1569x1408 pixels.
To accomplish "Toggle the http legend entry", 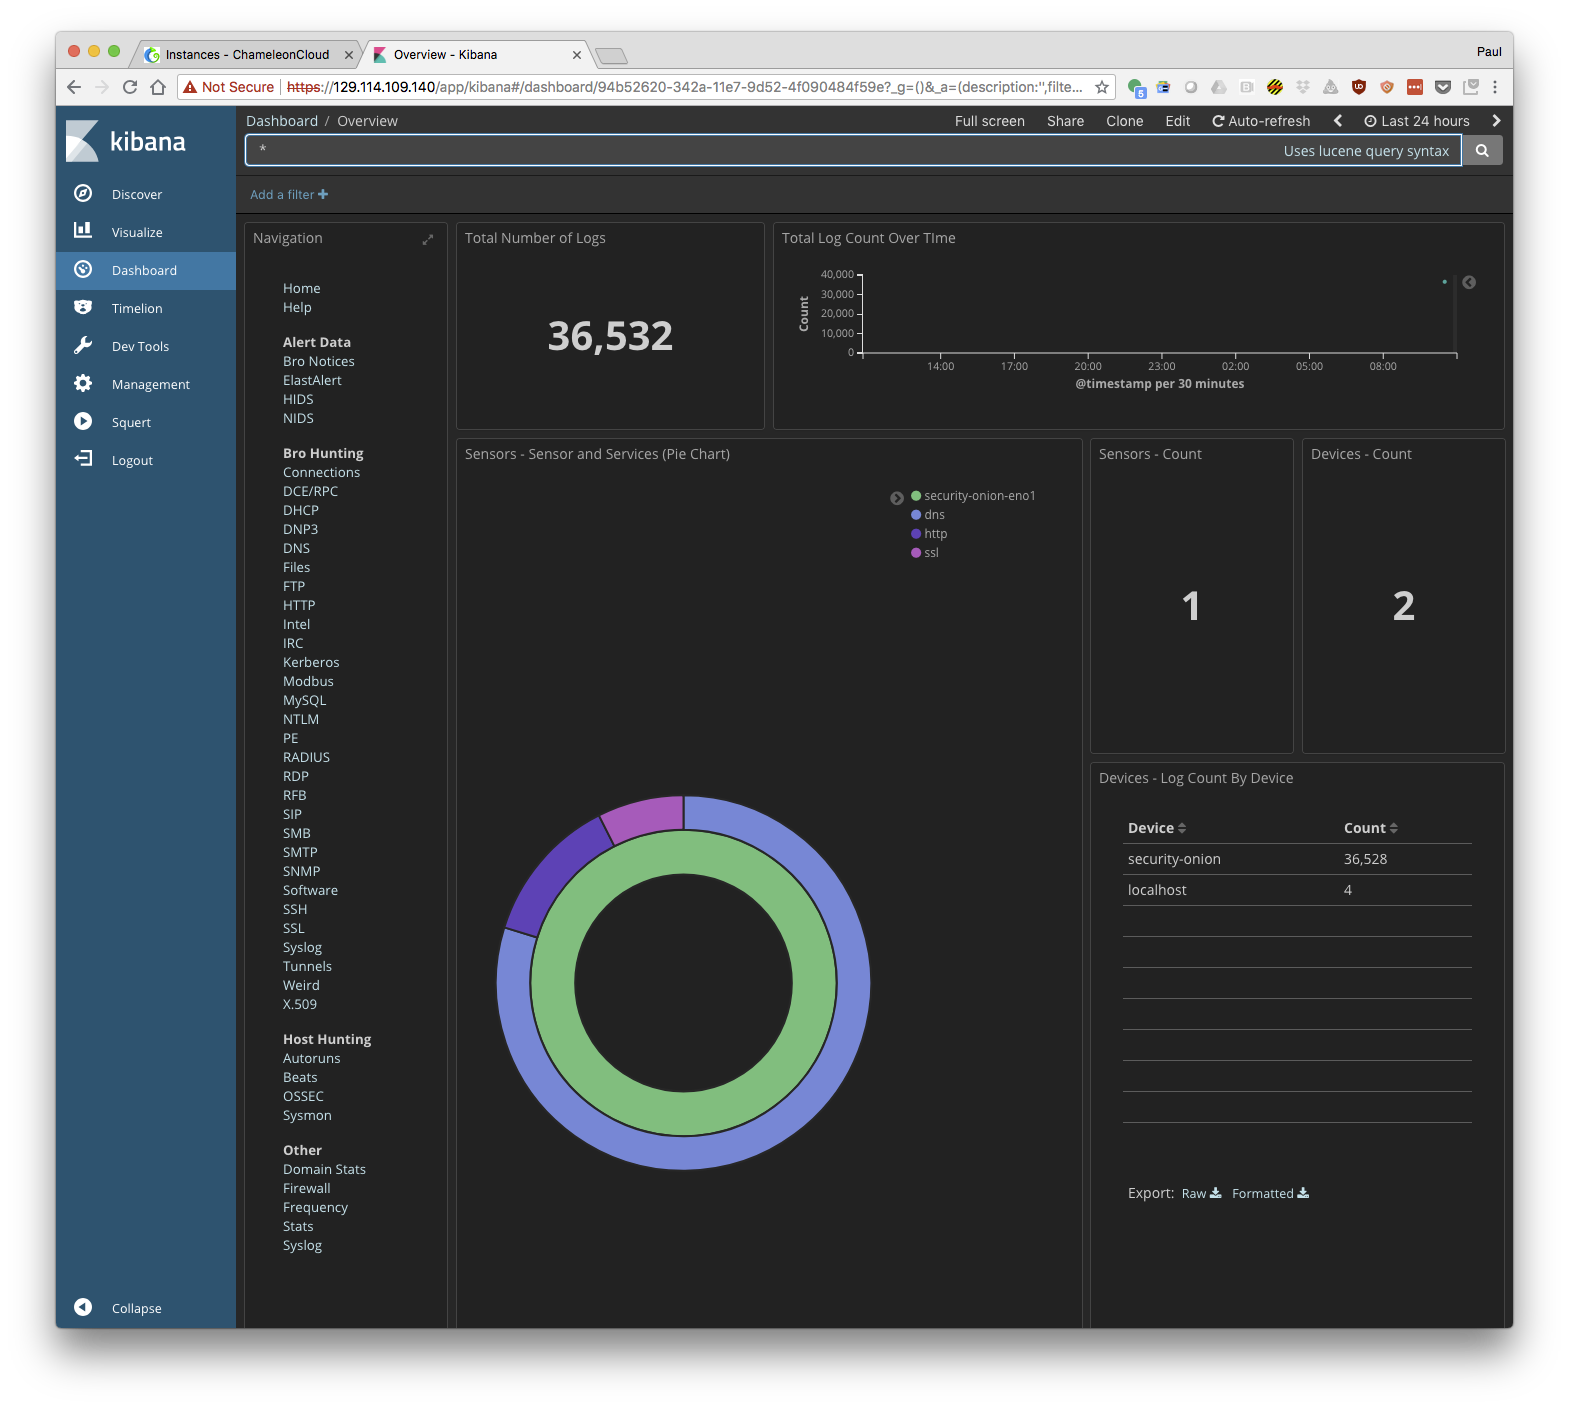I will [x=929, y=533].
